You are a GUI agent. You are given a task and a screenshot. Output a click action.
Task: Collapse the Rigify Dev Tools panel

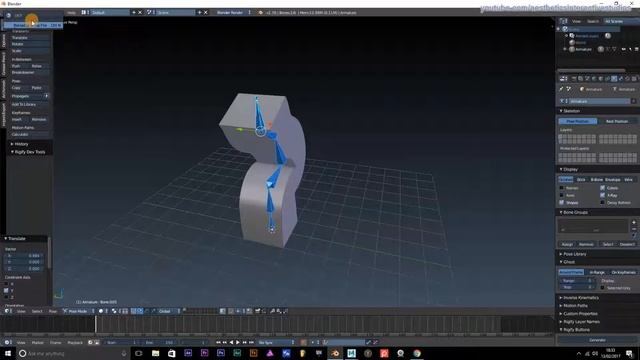28,152
